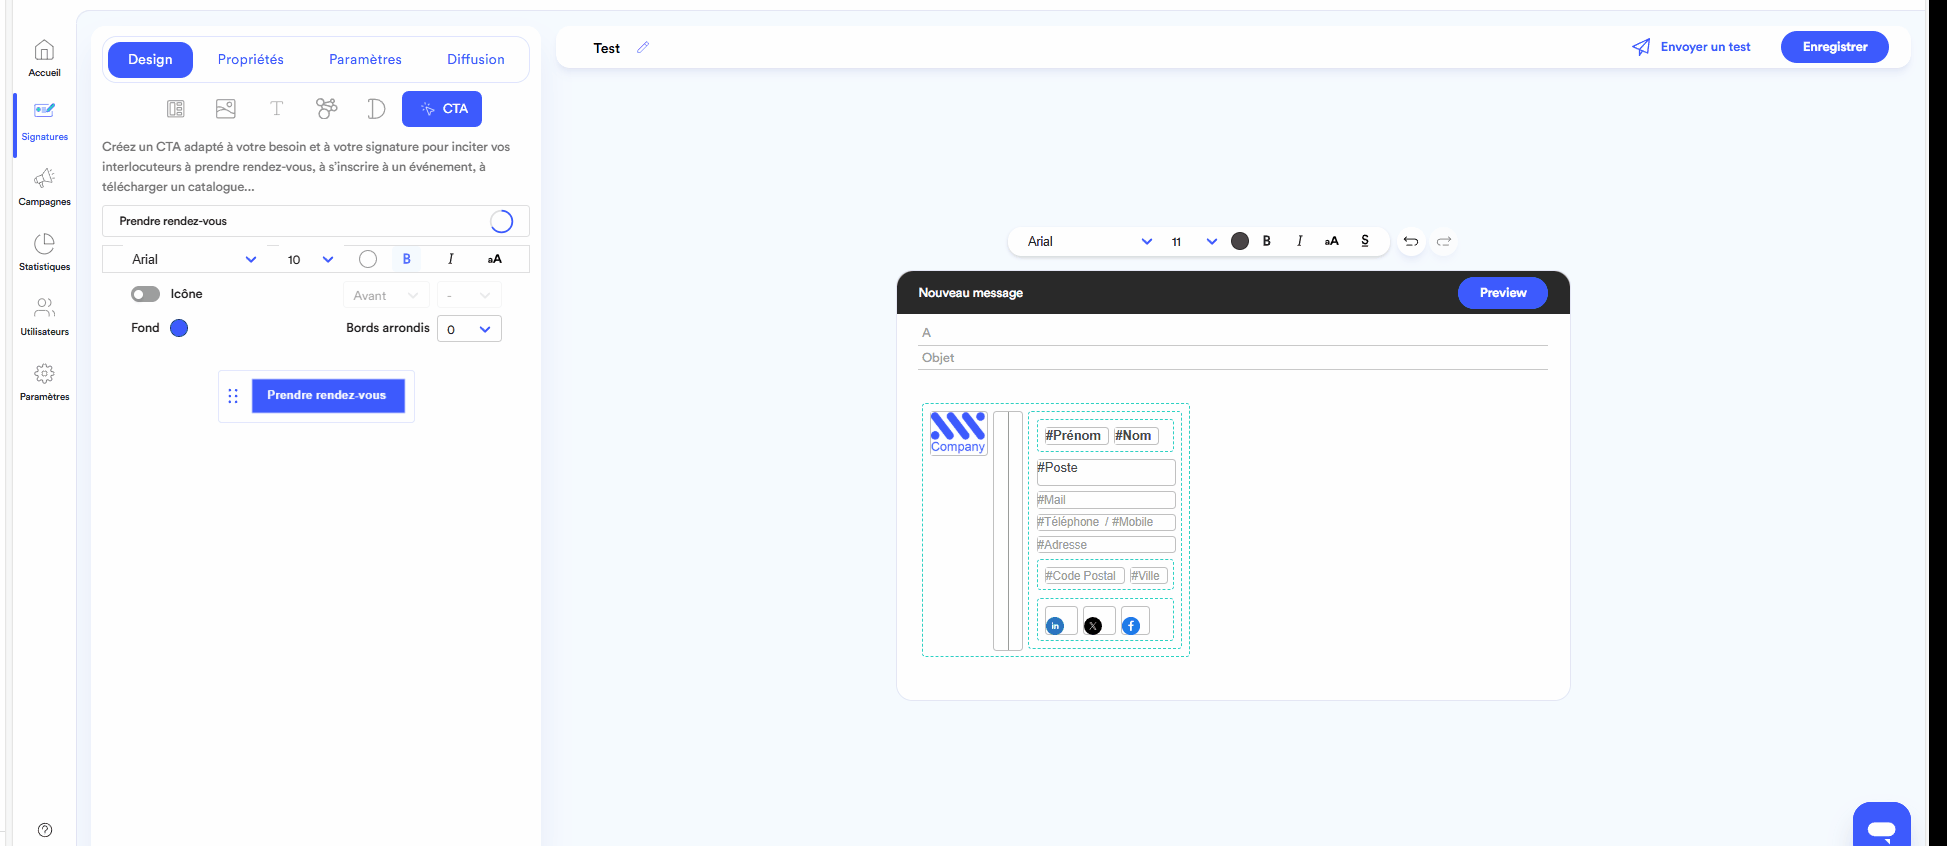This screenshot has height=846, width=1947.
Task: Select the image design tool icon
Action: (226, 109)
